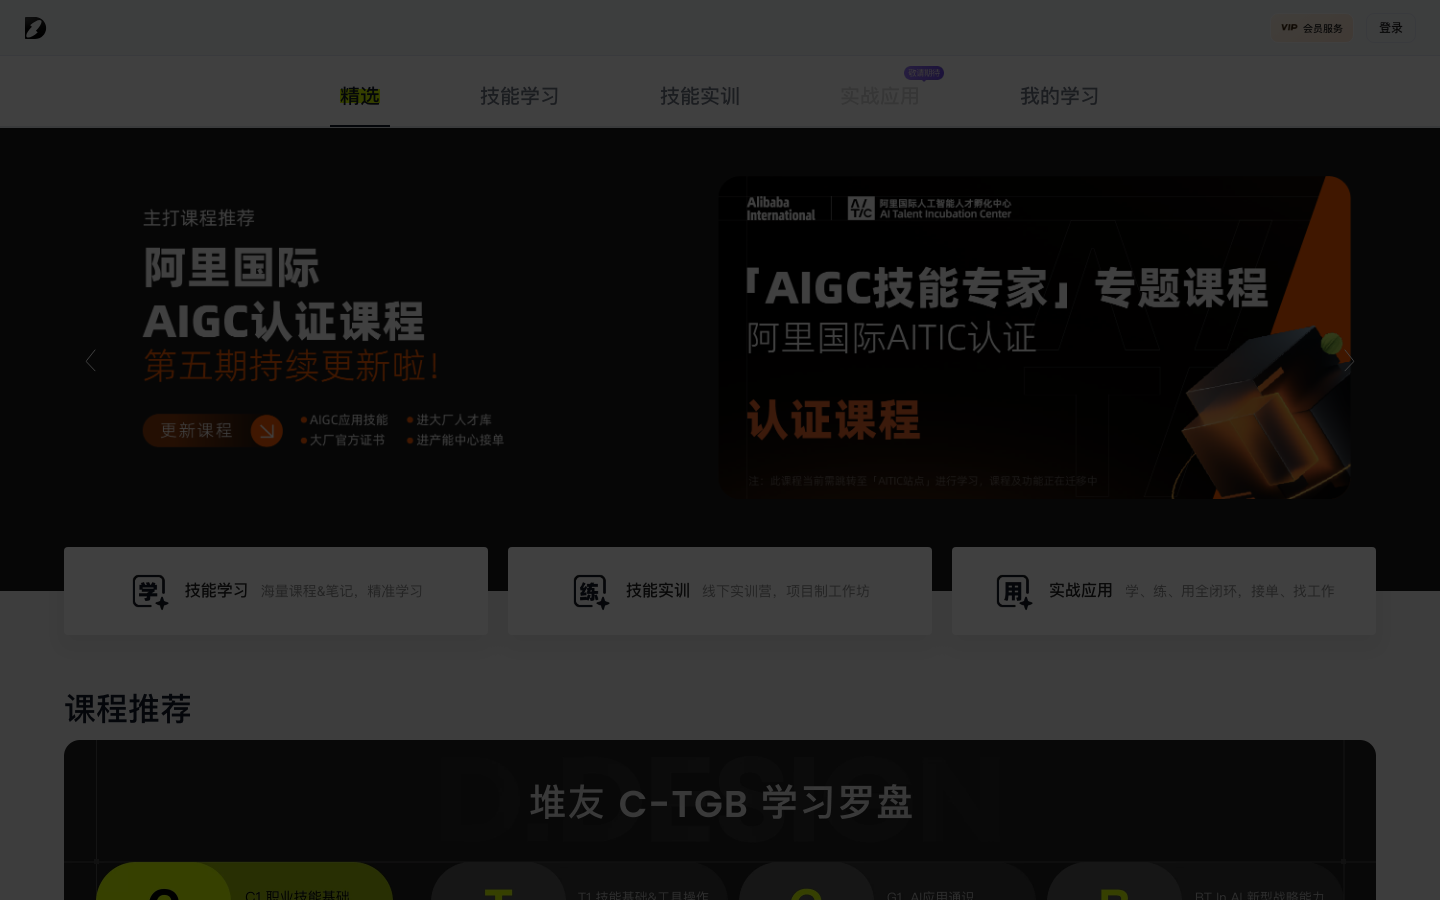Open VIP 会员服务
The width and height of the screenshot is (1440, 900).
pos(1312,28)
